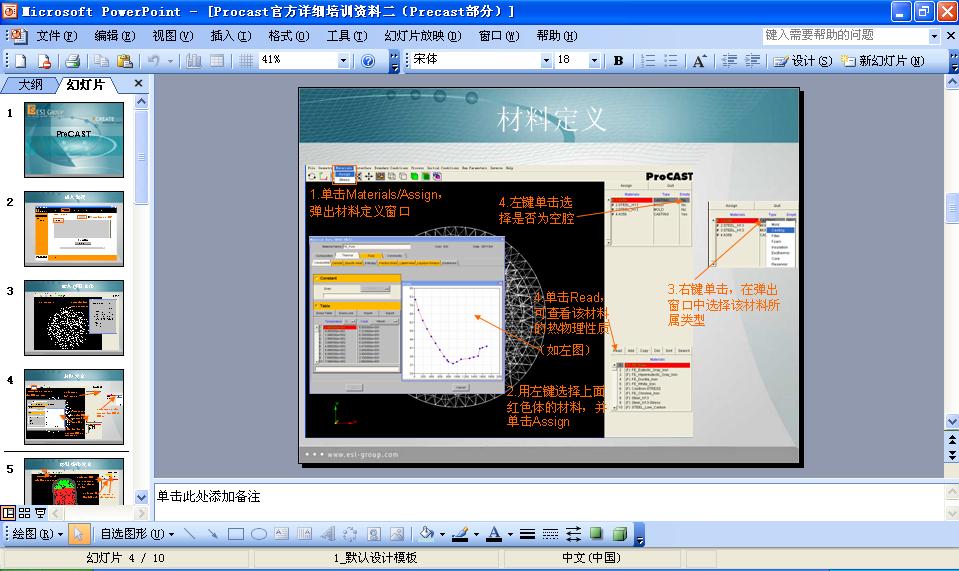Pick the Rectangle drawing tool
The image size is (959, 571).
tap(235, 534)
